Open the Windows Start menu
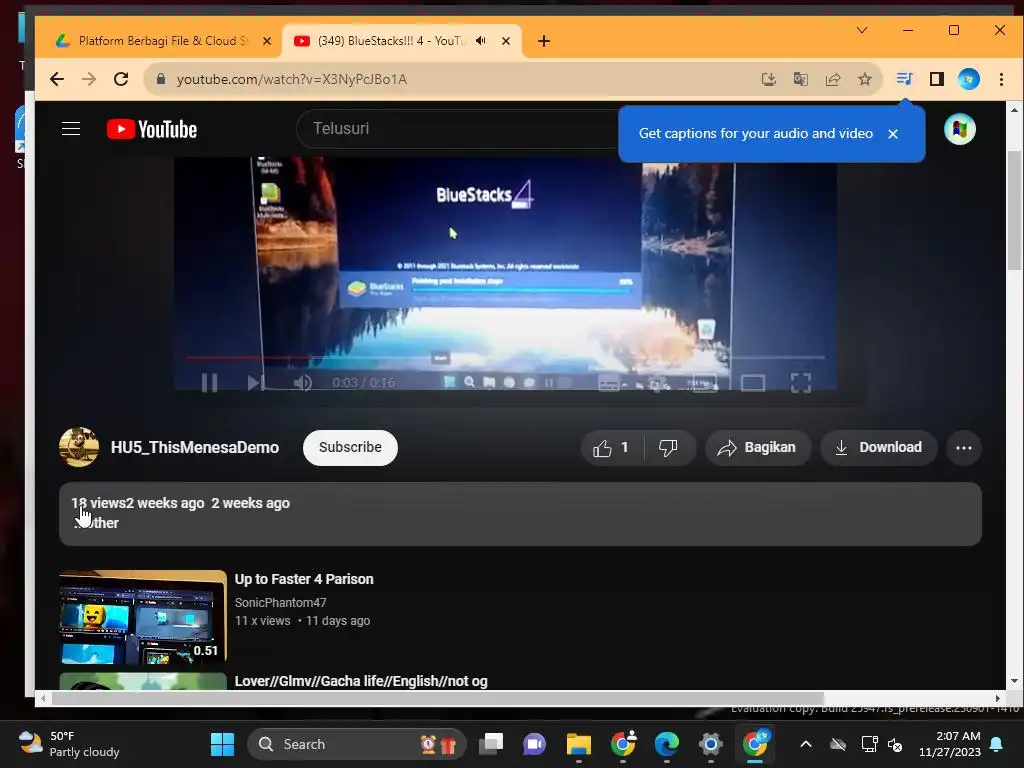This screenshot has width=1024, height=768. (222, 744)
